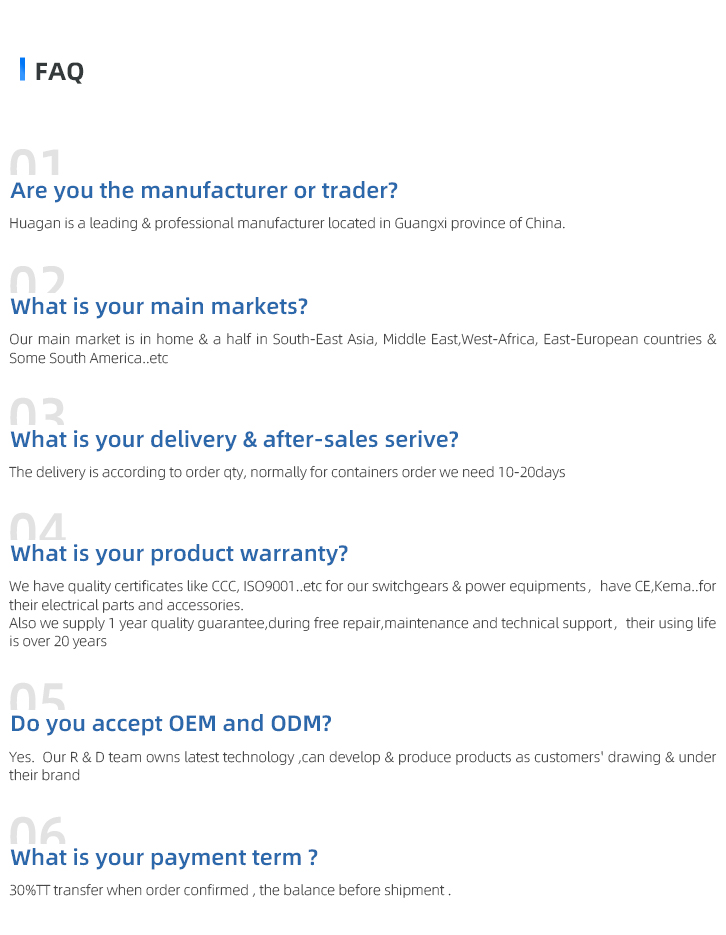Click the 10-20days delivery answer text
The width and height of the screenshot is (726, 935).
point(287,472)
